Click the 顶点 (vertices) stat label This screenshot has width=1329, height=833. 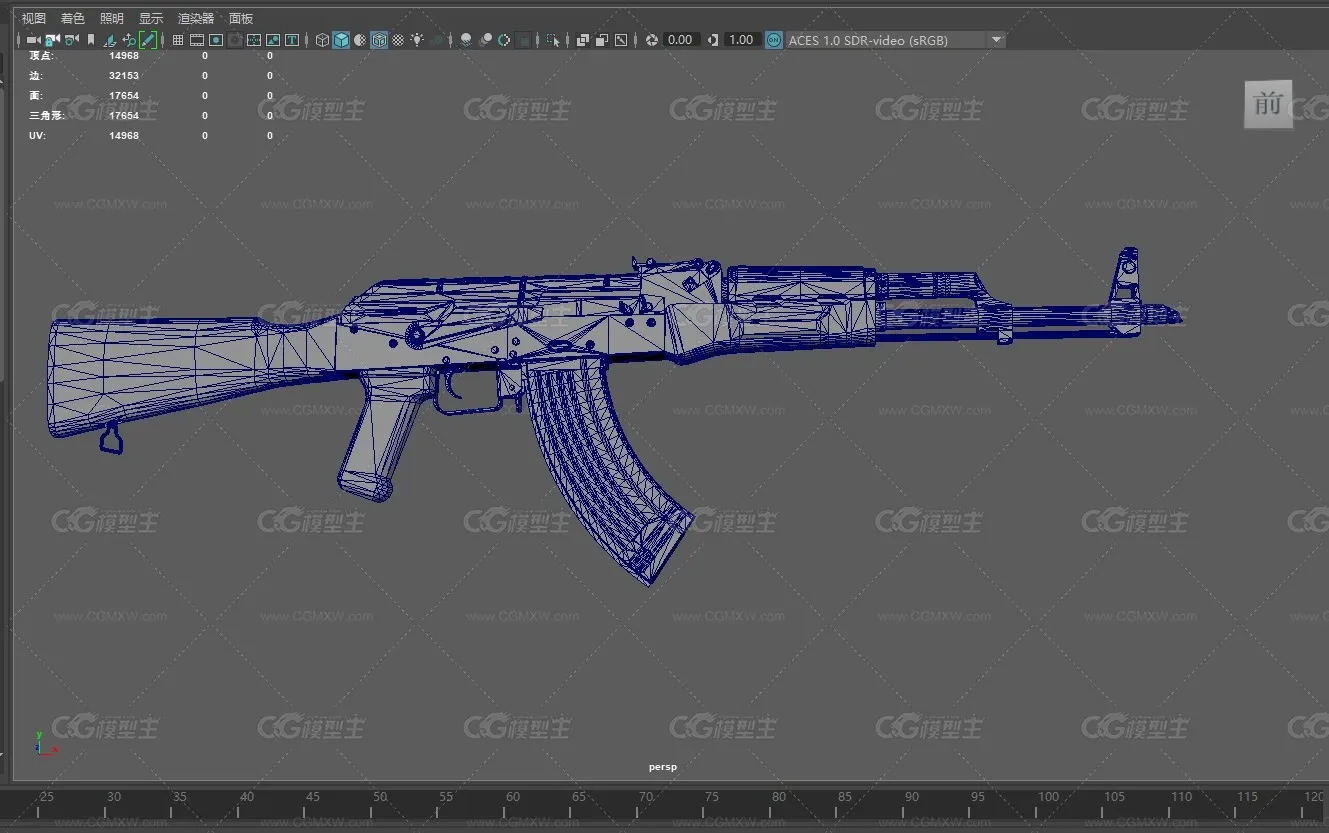tap(40, 56)
